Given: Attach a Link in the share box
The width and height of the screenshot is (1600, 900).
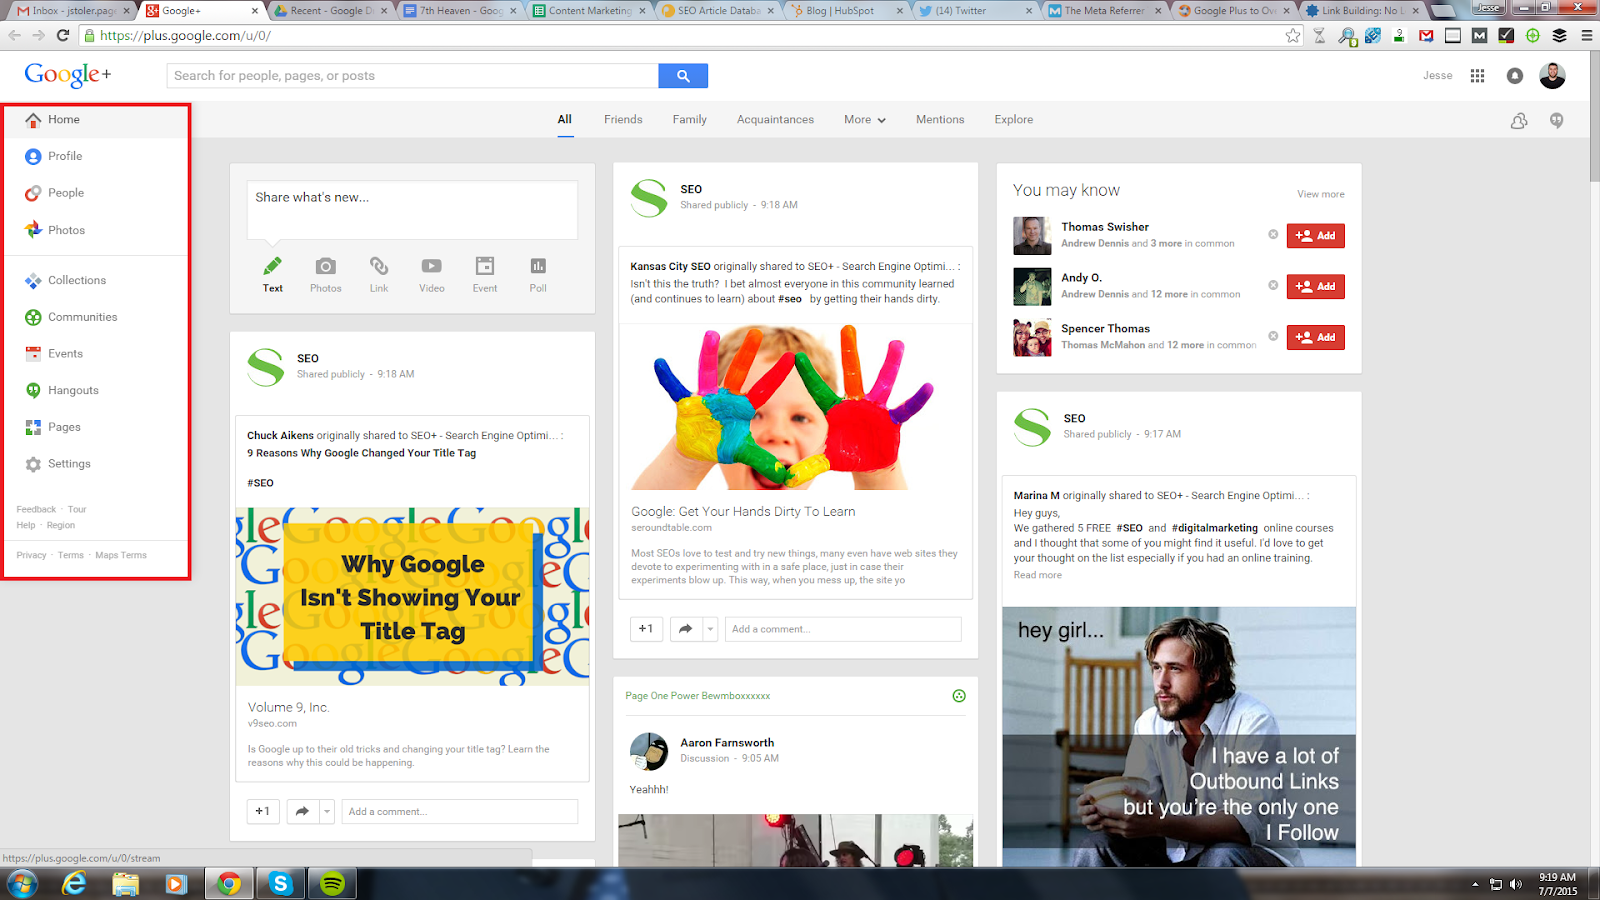Looking at the screenshot, I should click(379, 274).
